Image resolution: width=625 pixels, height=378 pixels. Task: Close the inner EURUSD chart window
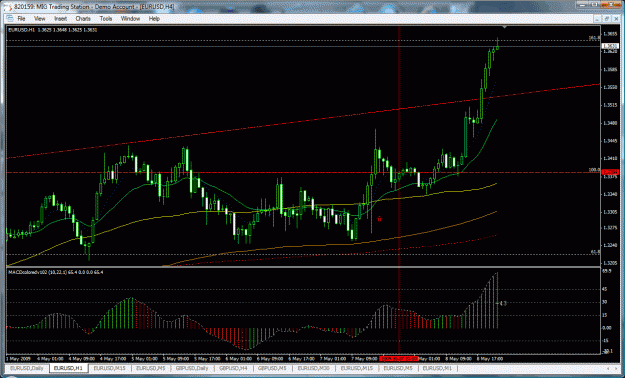pos(616,18)
